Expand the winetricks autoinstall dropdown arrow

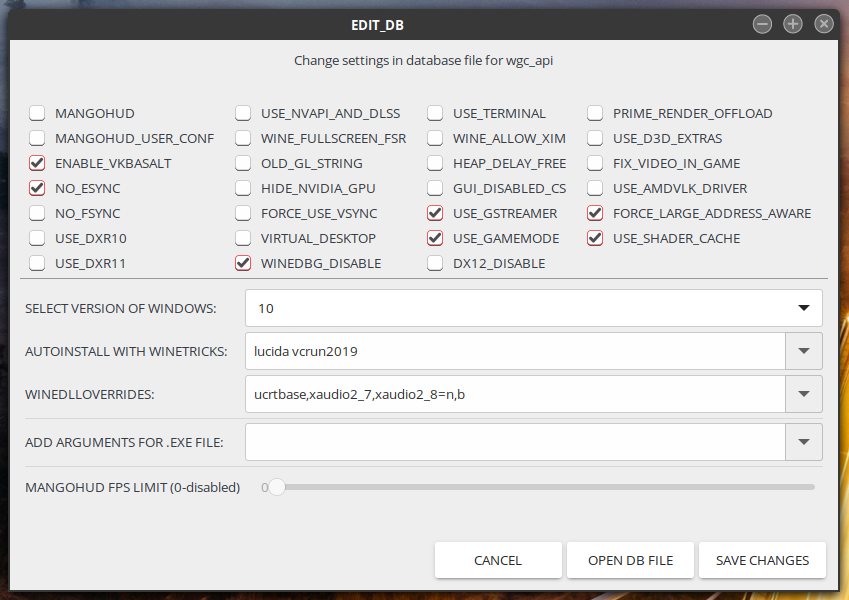pyautogui.click(x=804, y=352)
